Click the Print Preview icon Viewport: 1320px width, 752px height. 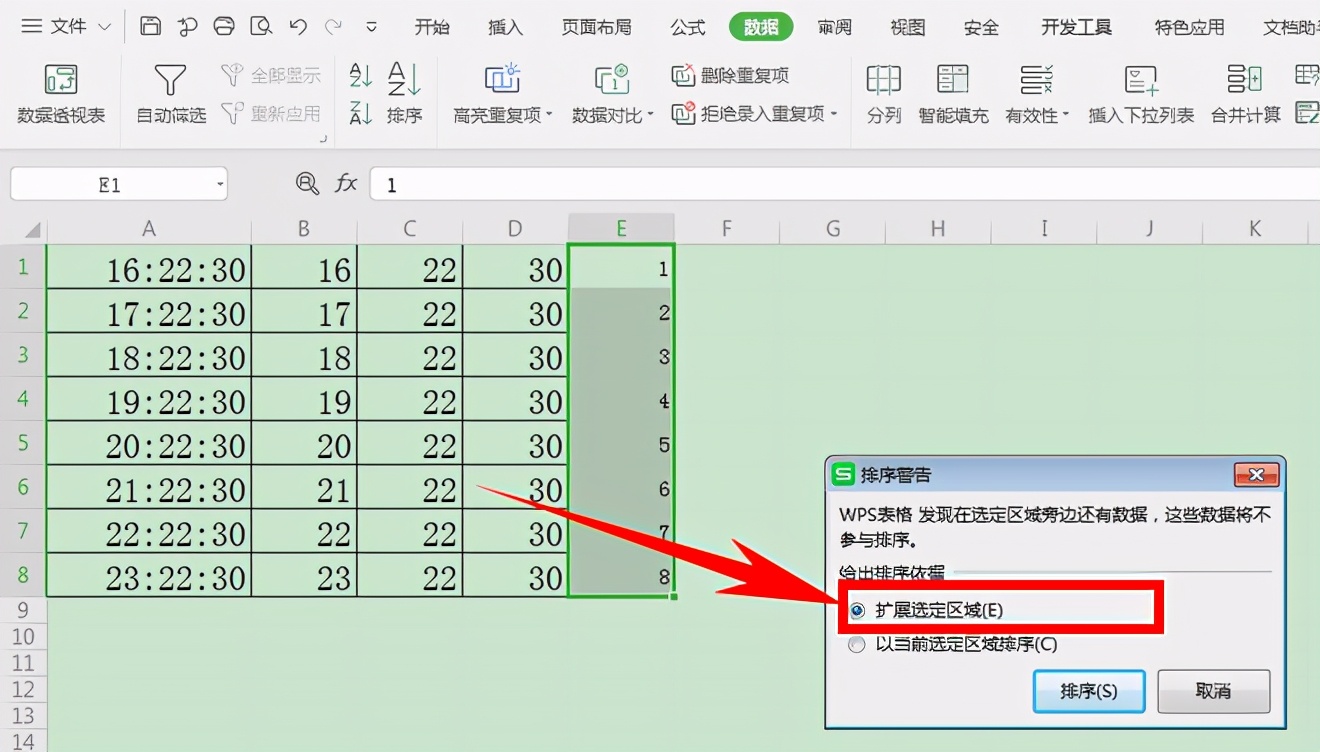(261, 27)
